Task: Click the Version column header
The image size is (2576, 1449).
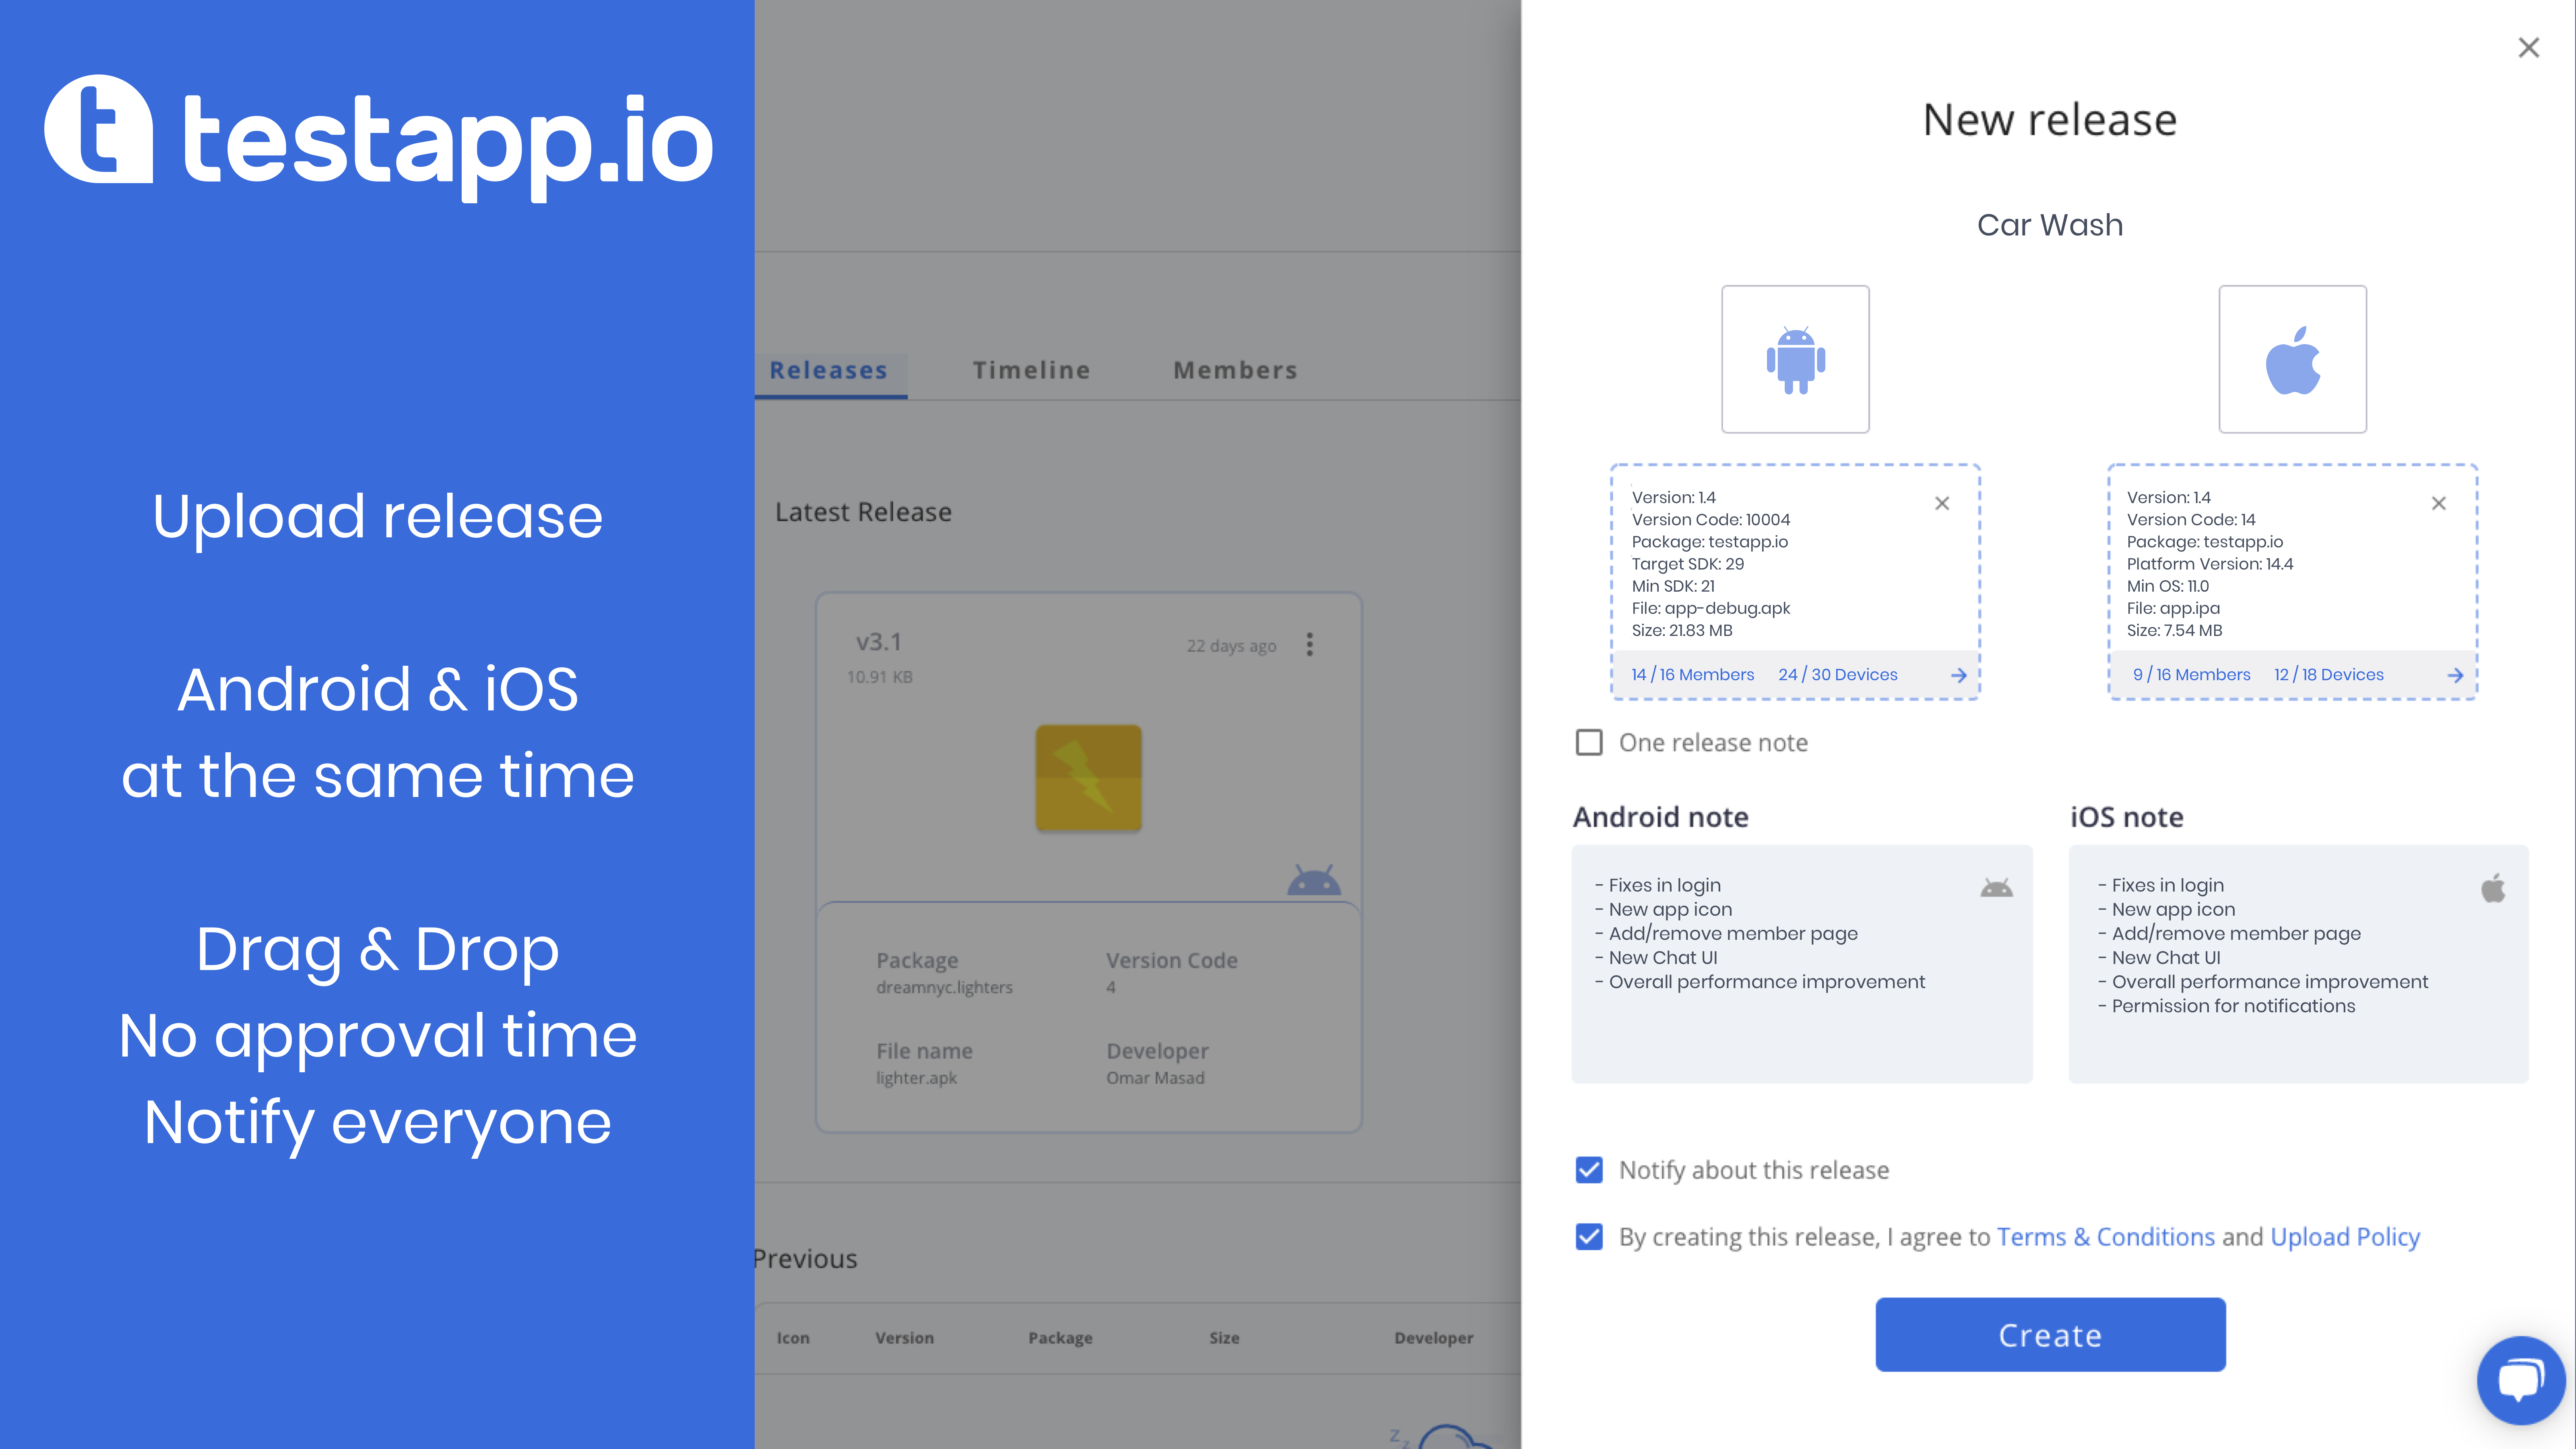Action: (904, 1338)
